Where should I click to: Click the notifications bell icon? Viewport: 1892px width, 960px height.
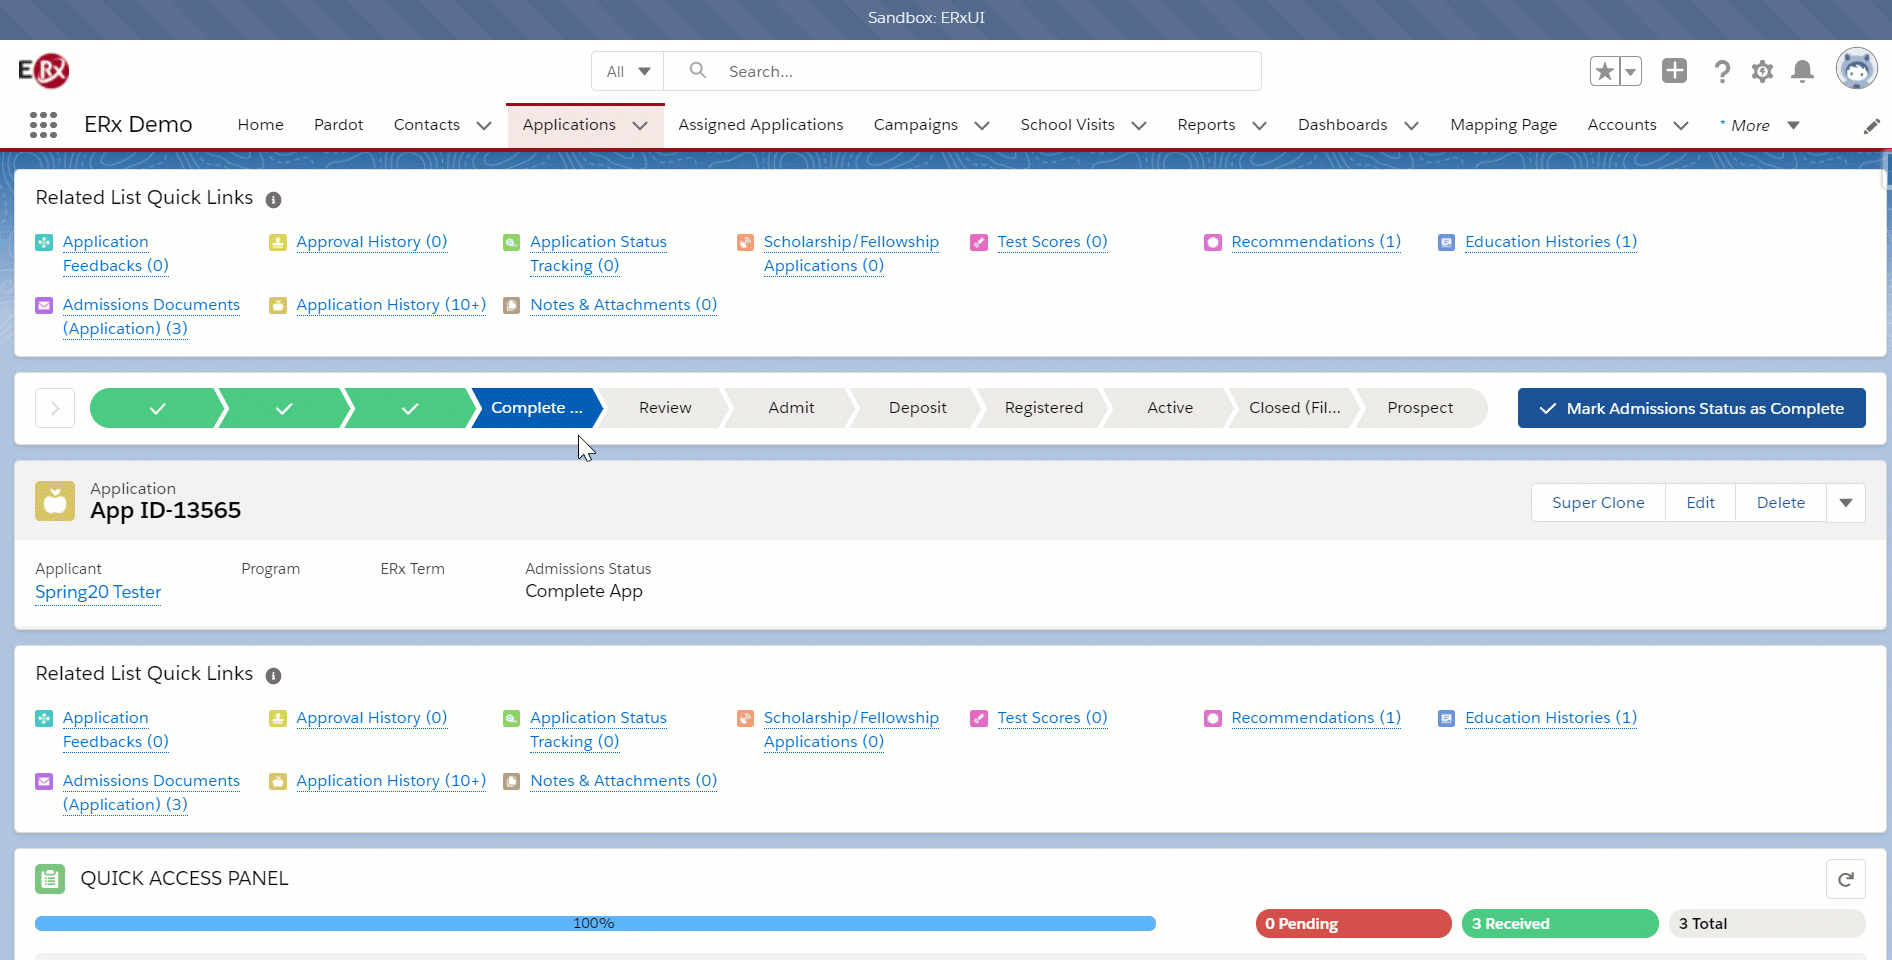(1802, 71)
